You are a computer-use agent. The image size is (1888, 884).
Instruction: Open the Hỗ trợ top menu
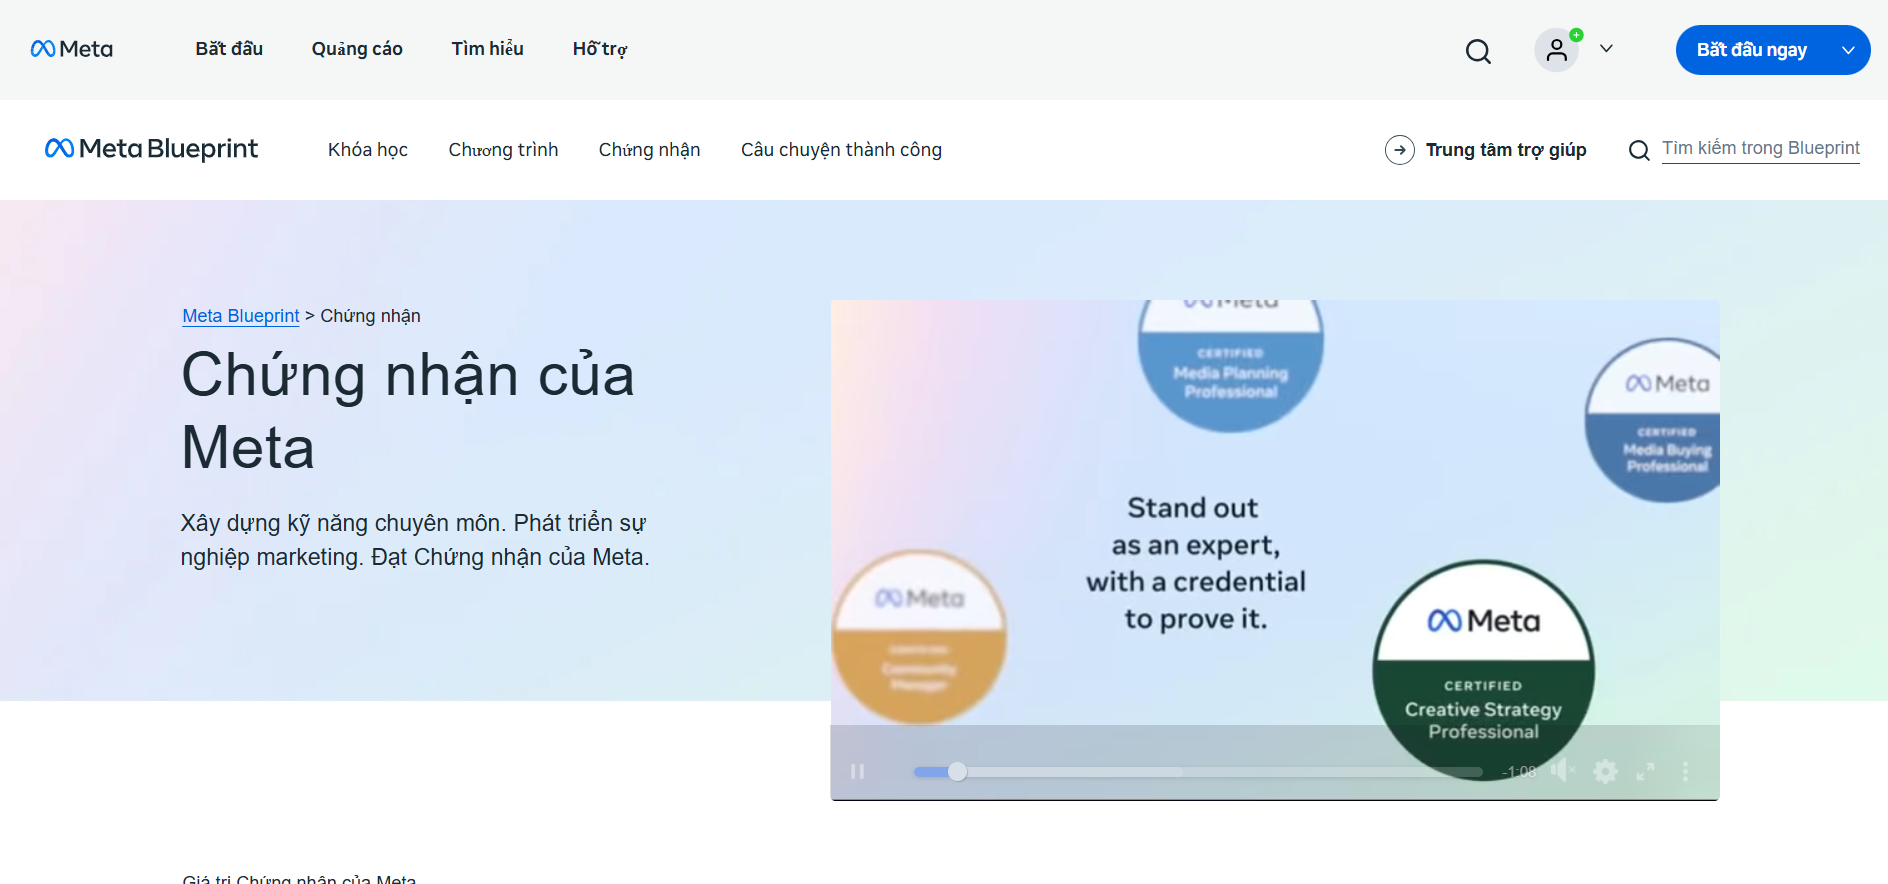pos(600,49)
